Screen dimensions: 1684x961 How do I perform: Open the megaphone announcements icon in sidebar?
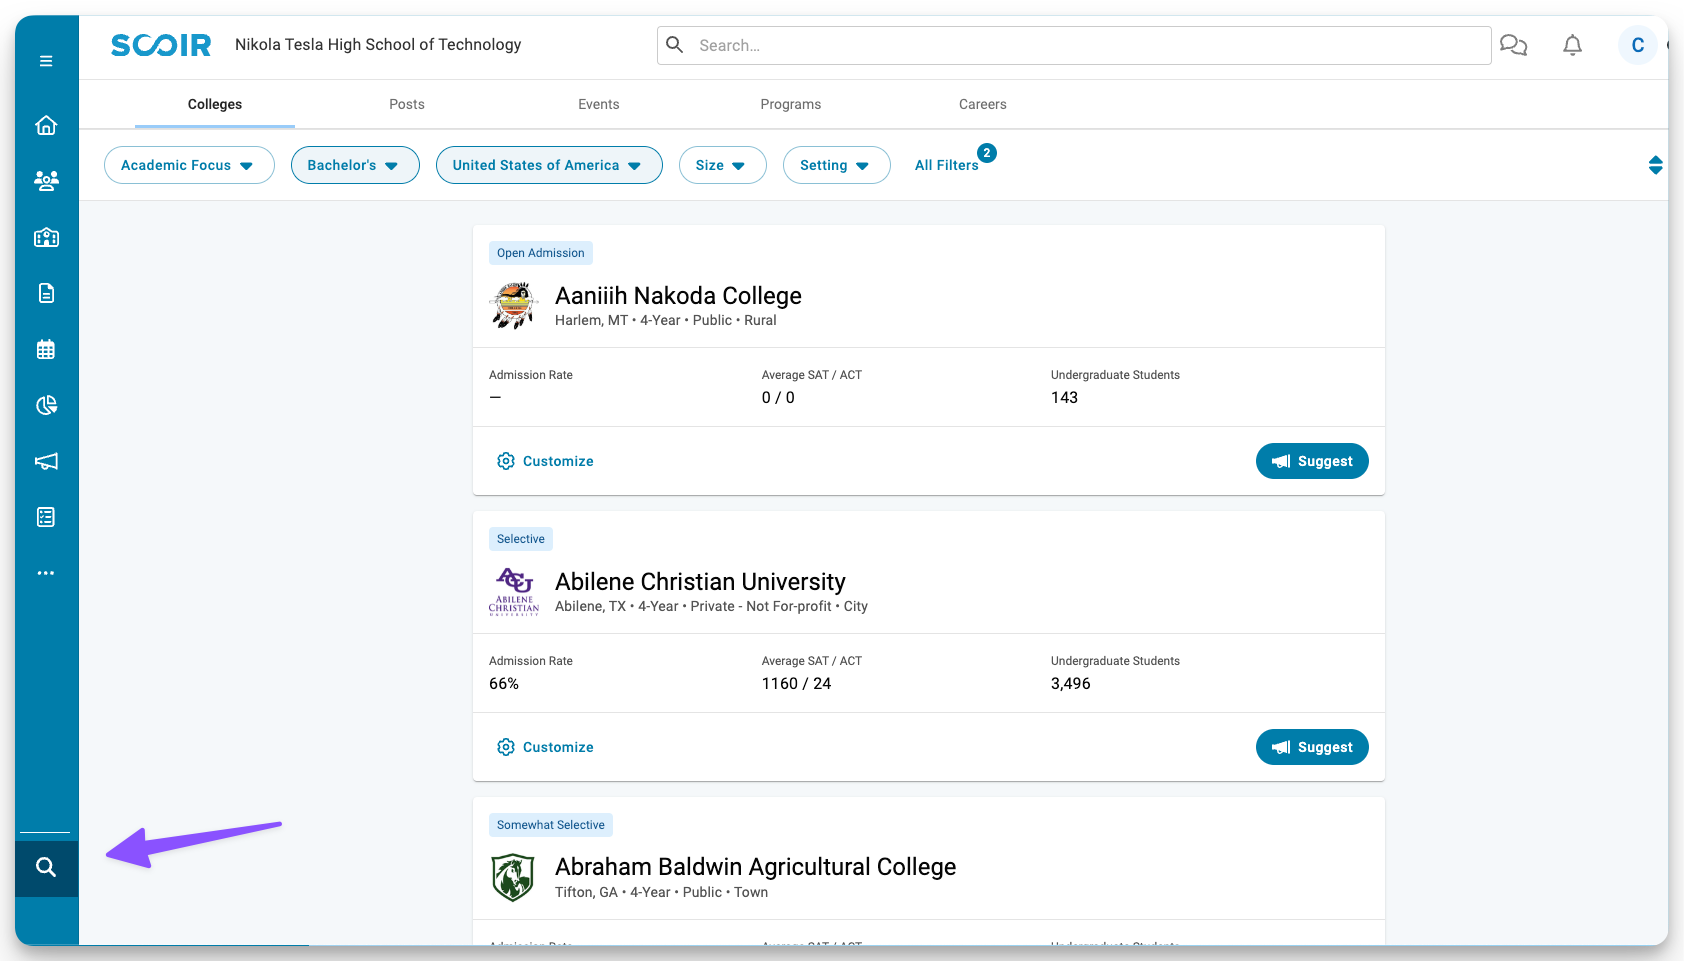pos(46,461)
